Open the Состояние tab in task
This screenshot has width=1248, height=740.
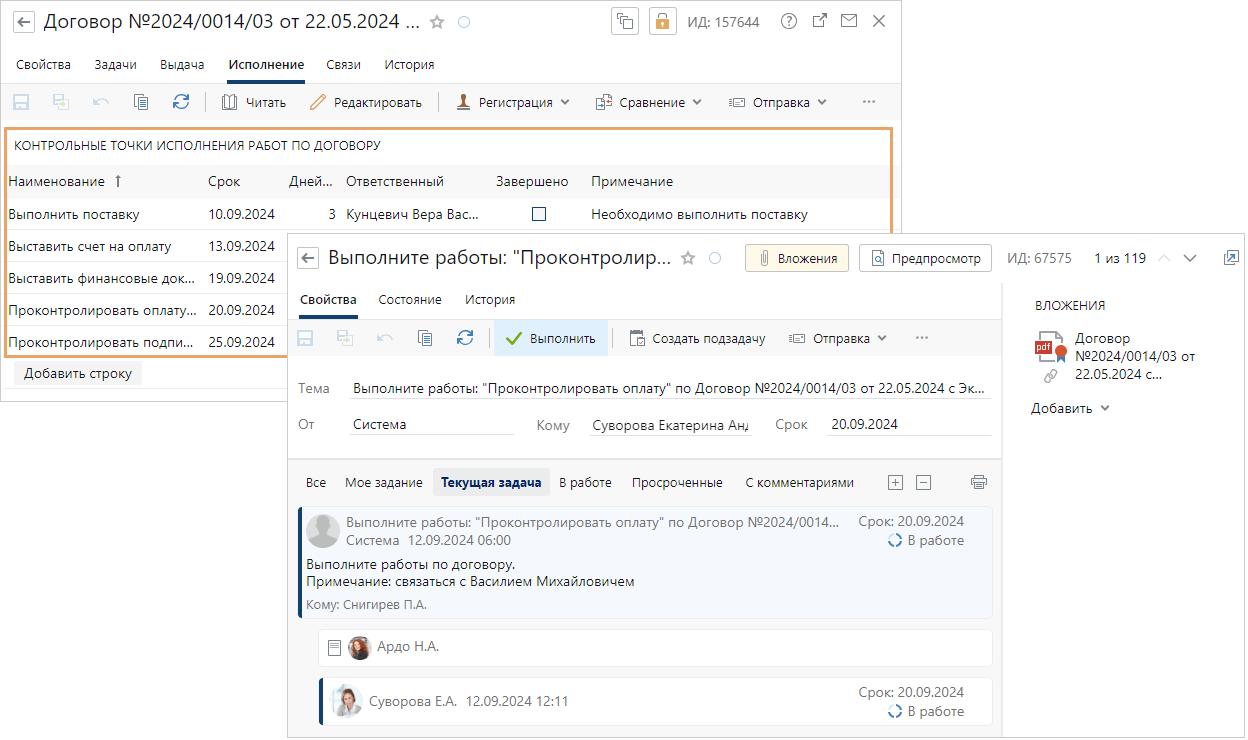[x=410, y=299]
